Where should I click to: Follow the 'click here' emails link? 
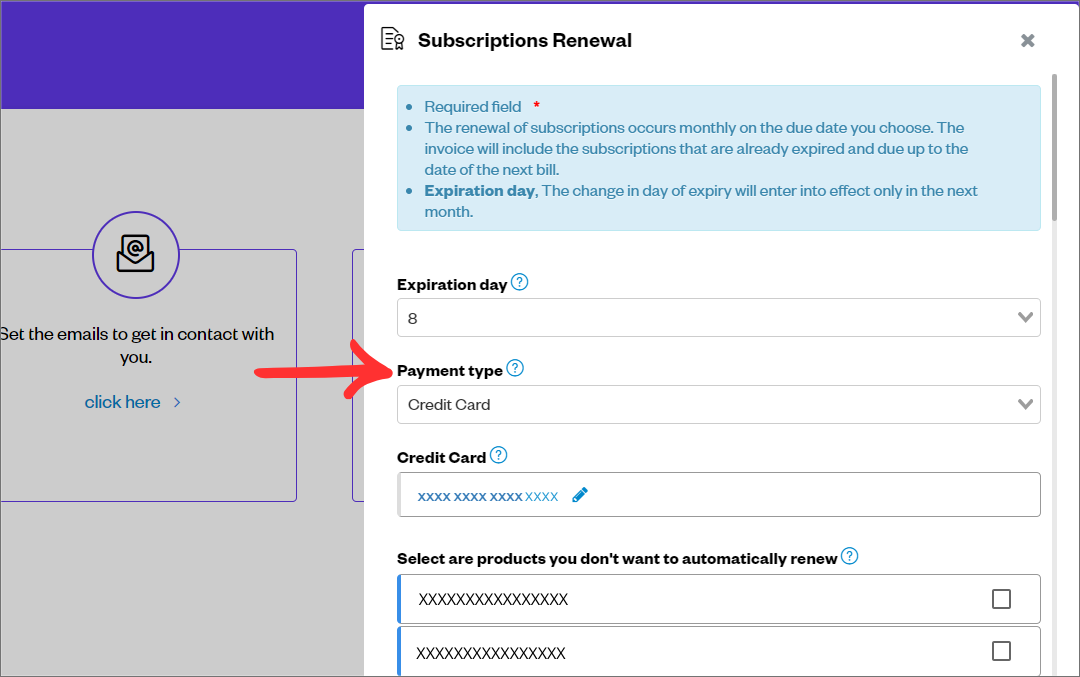(x=122, y=402)
